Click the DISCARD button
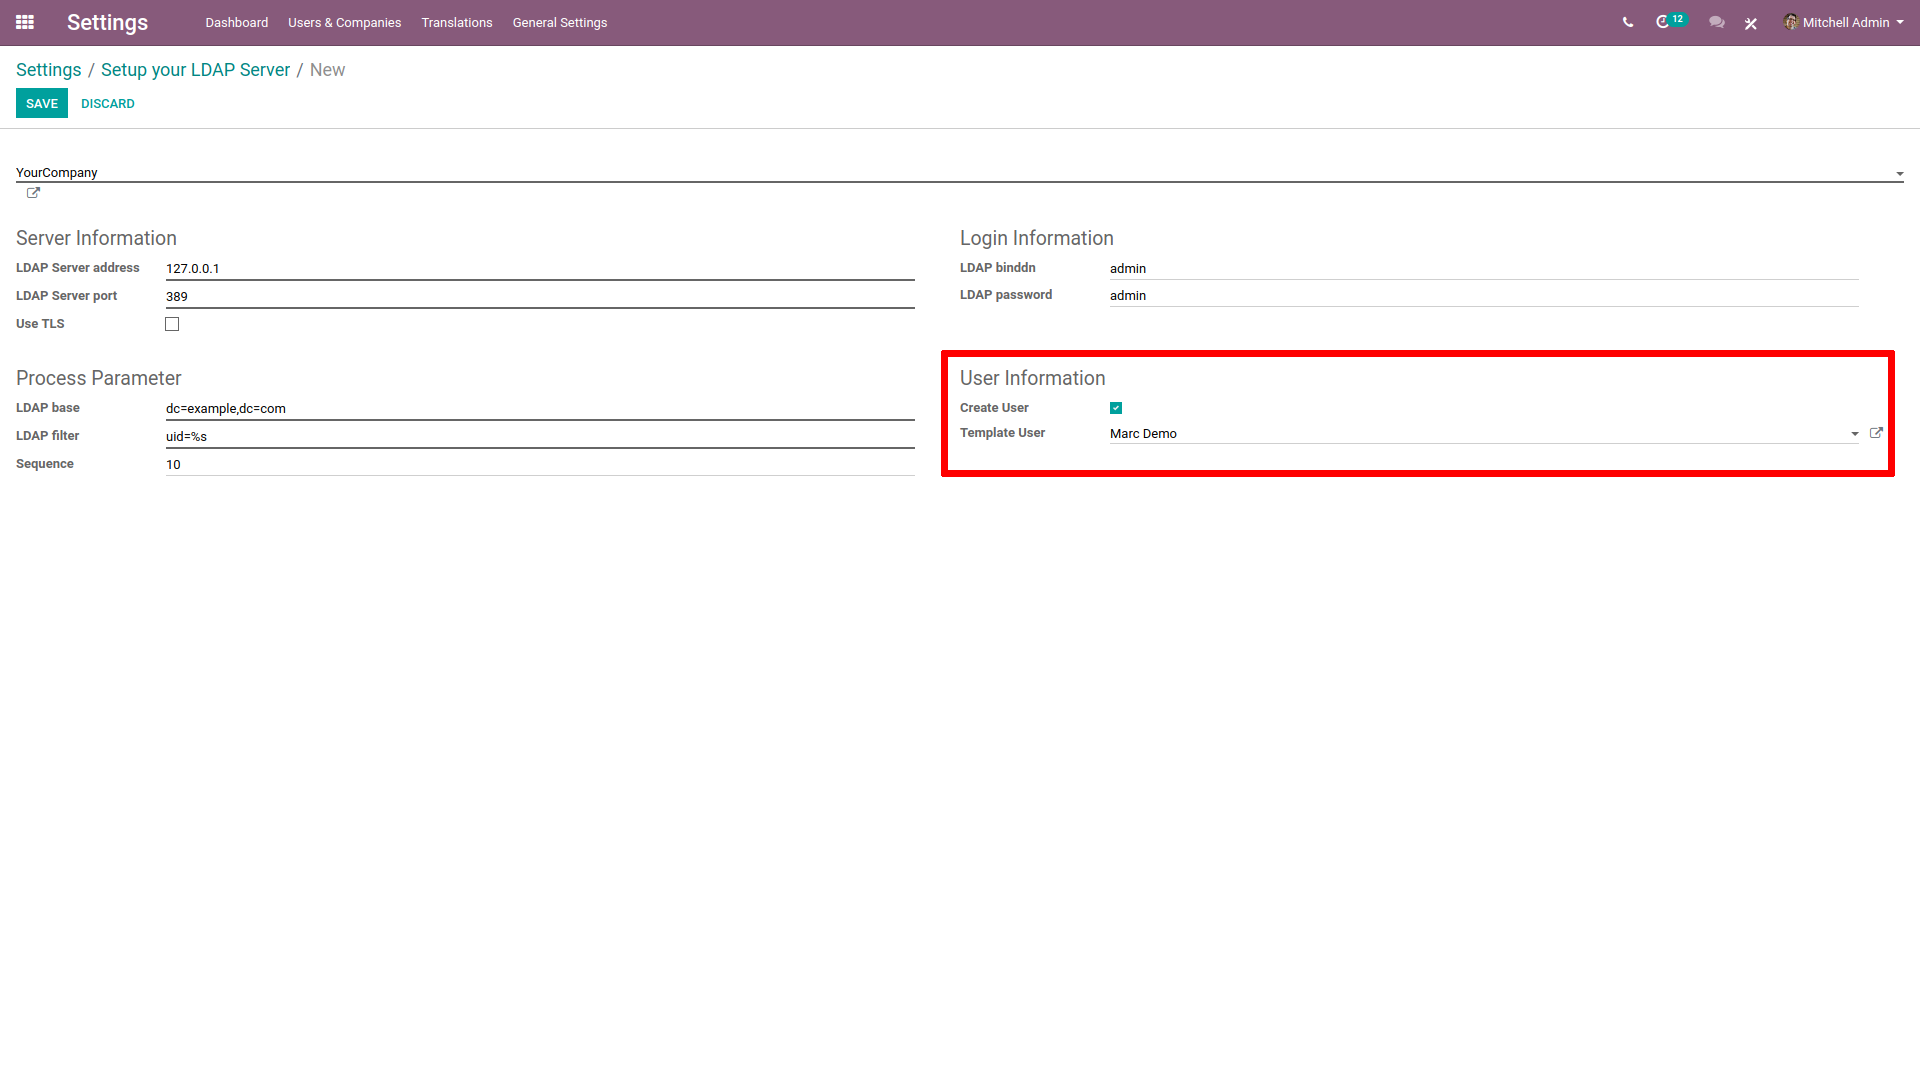The image size is (1920, 1080). (105, 103)
